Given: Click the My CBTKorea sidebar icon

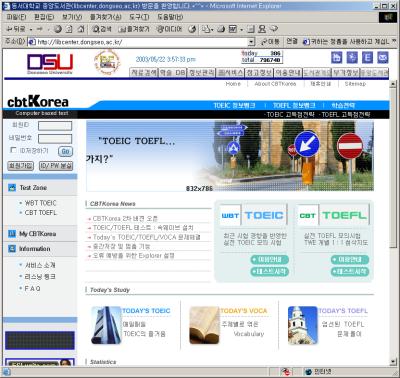Looking at the screenshot, I should [x=12, y=234].
